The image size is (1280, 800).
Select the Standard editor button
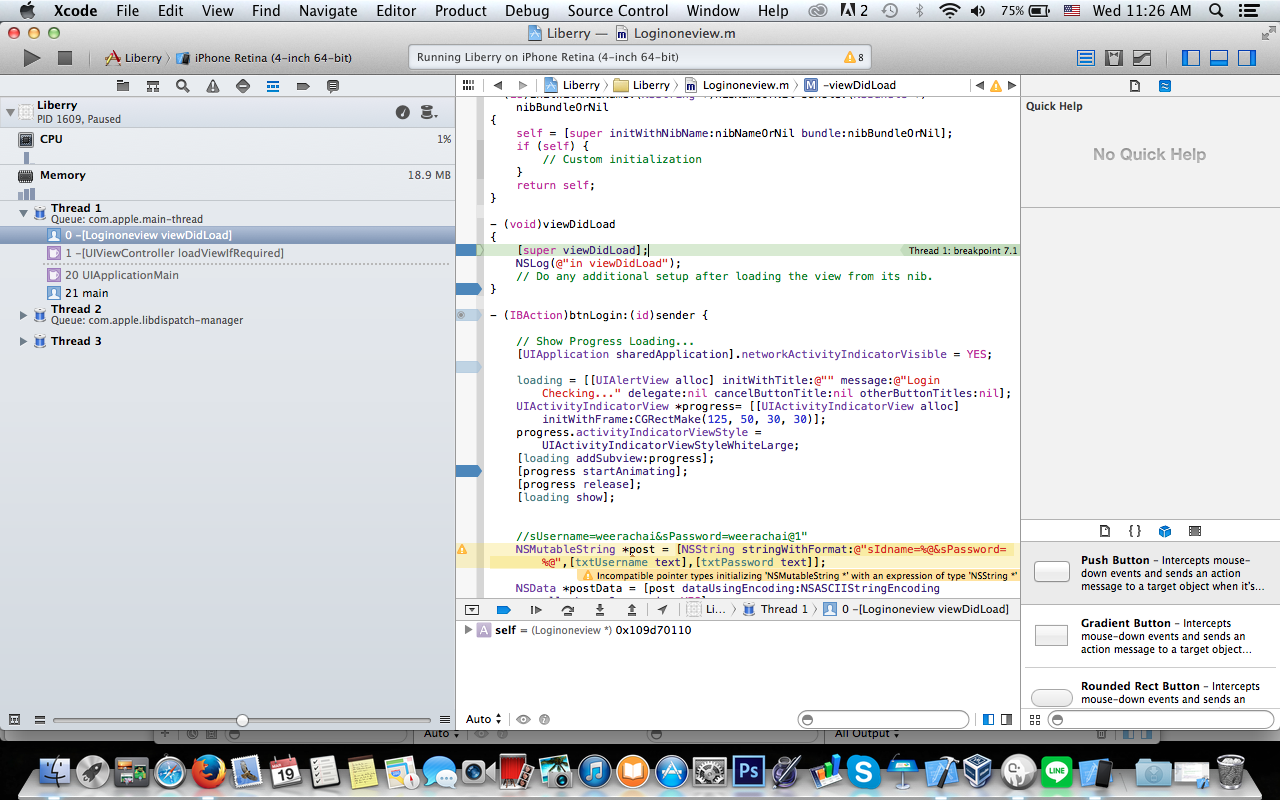[x=1086, y=58]
